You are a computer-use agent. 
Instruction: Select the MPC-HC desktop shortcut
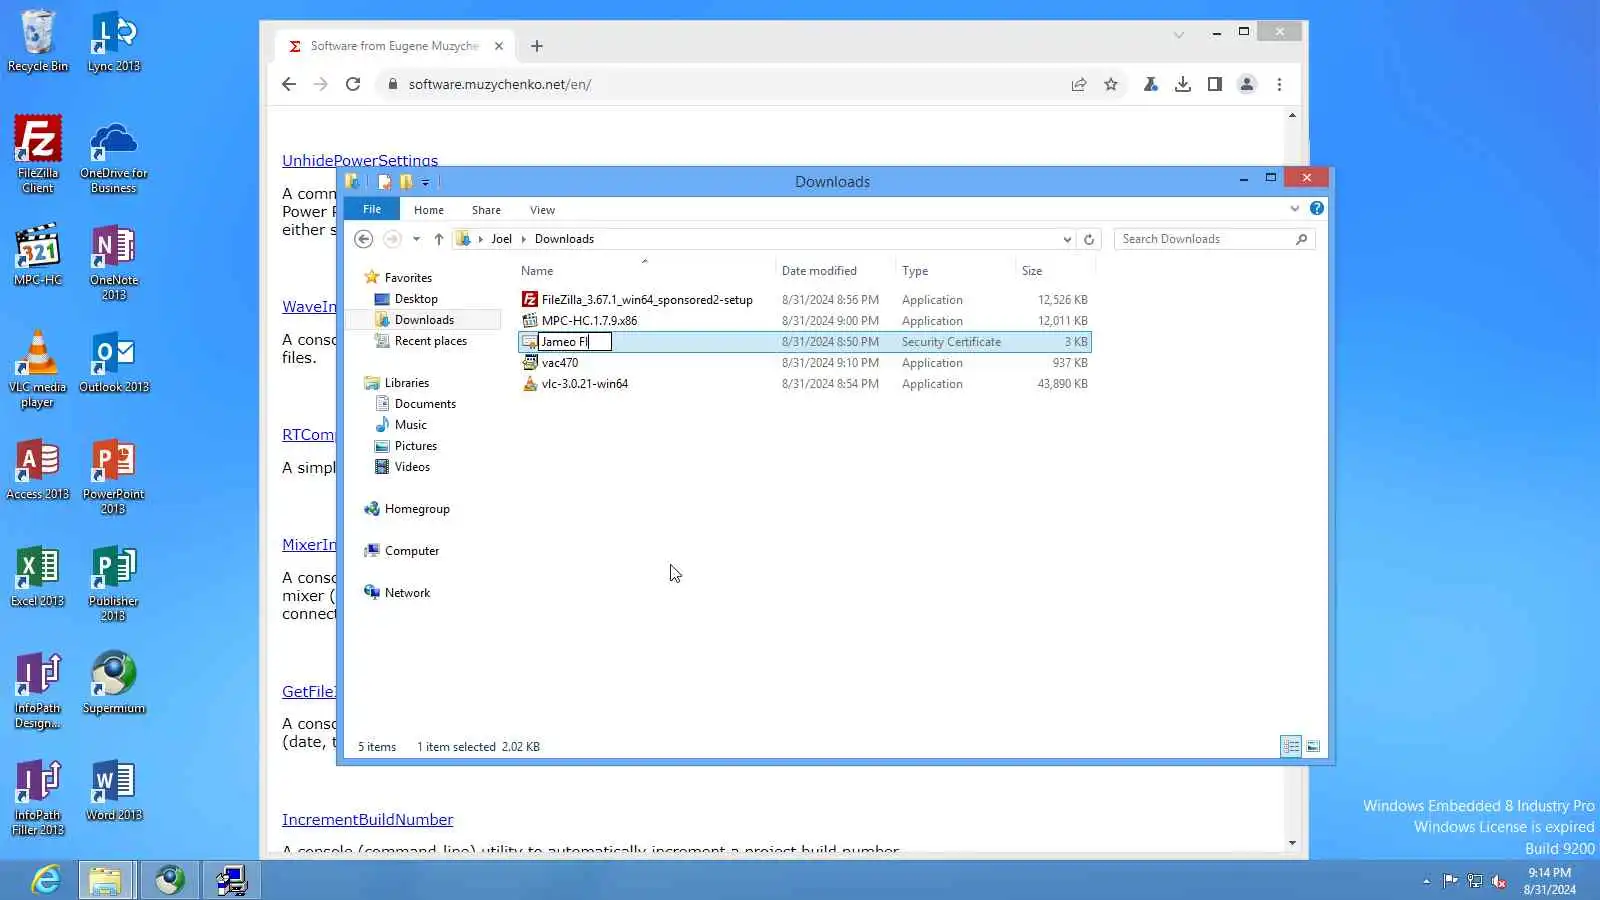pos(38,254)
